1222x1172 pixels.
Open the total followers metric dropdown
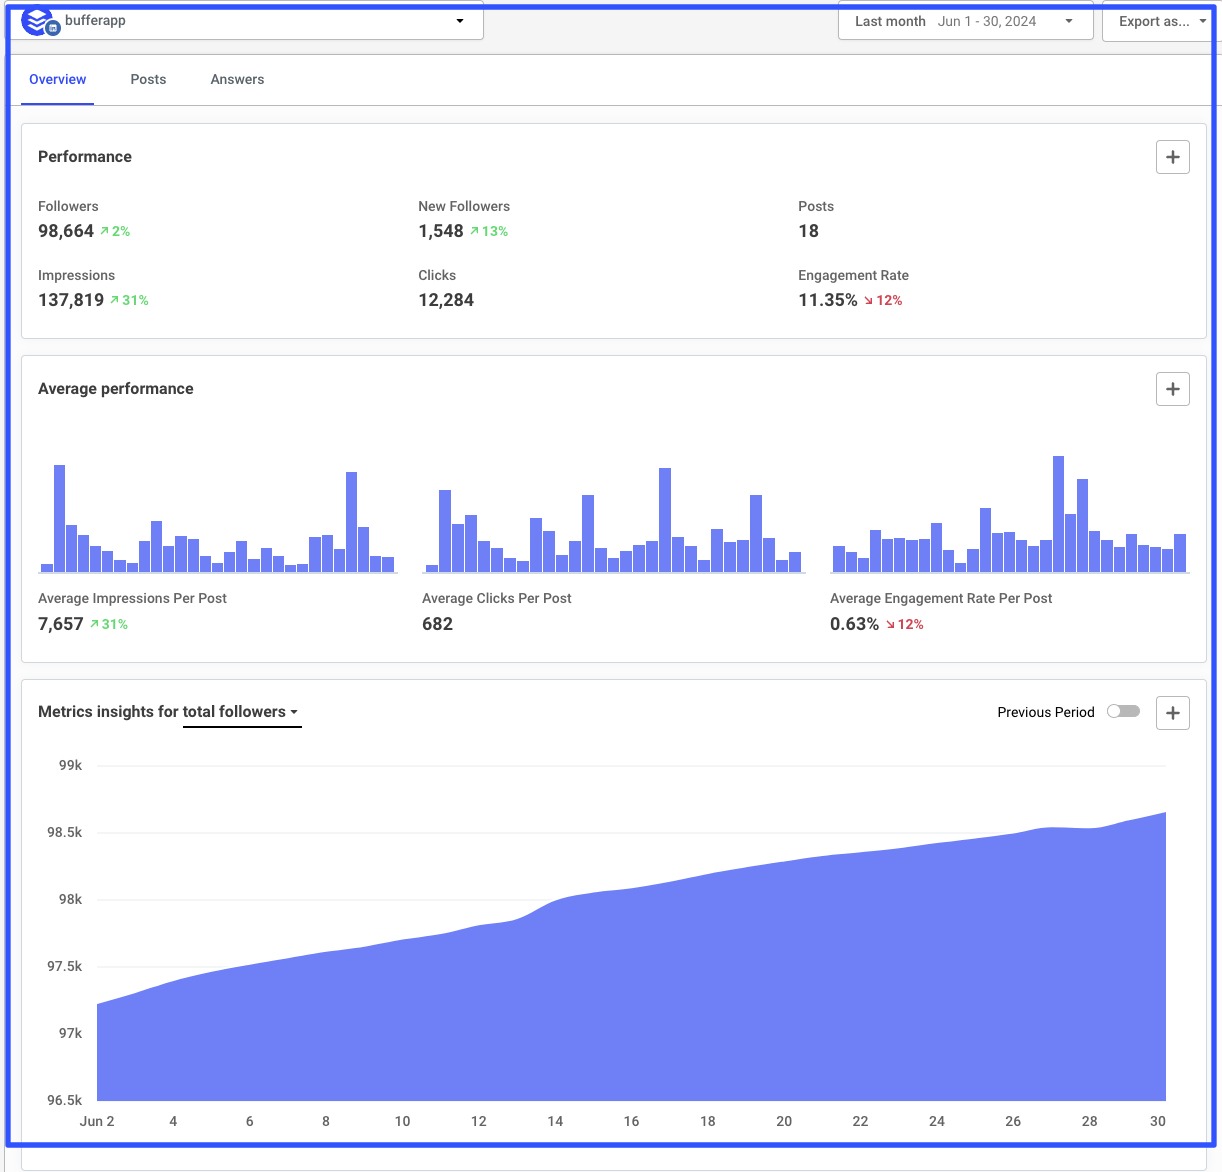pos(242,712)
